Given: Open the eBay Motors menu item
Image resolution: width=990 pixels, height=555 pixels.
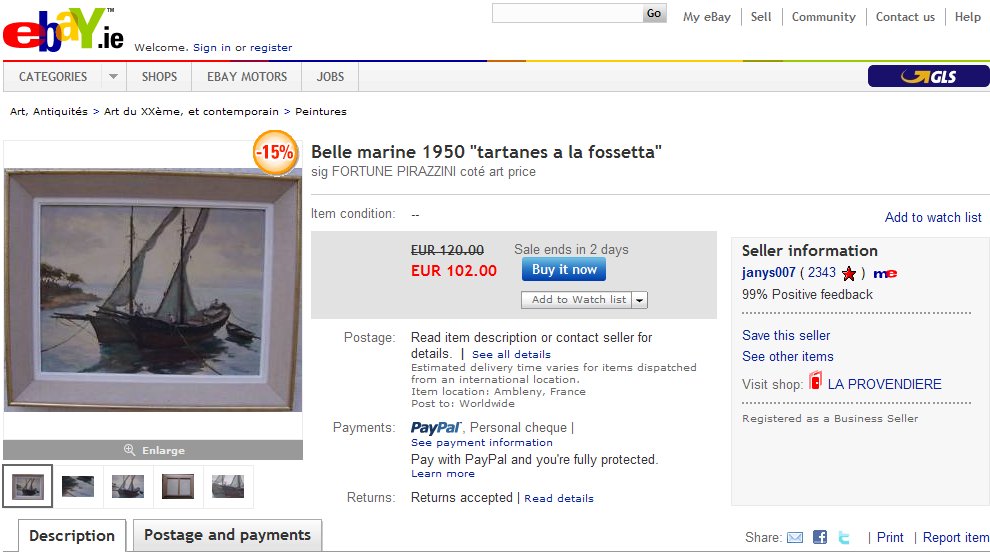Looking at the screenshot, I should (247, 77).
